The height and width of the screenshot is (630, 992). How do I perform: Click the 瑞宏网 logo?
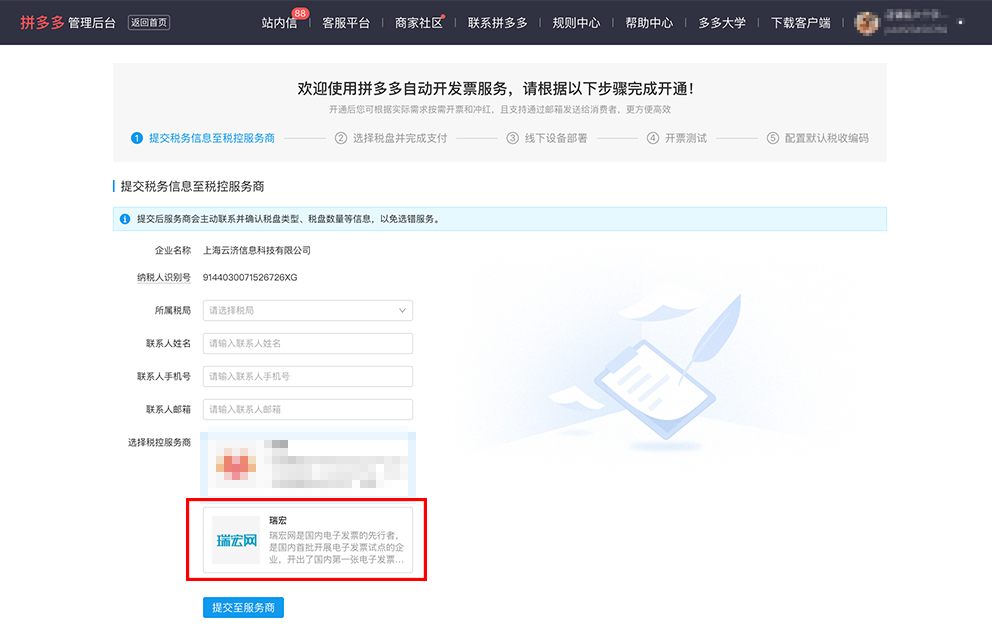tap(236, 540)
